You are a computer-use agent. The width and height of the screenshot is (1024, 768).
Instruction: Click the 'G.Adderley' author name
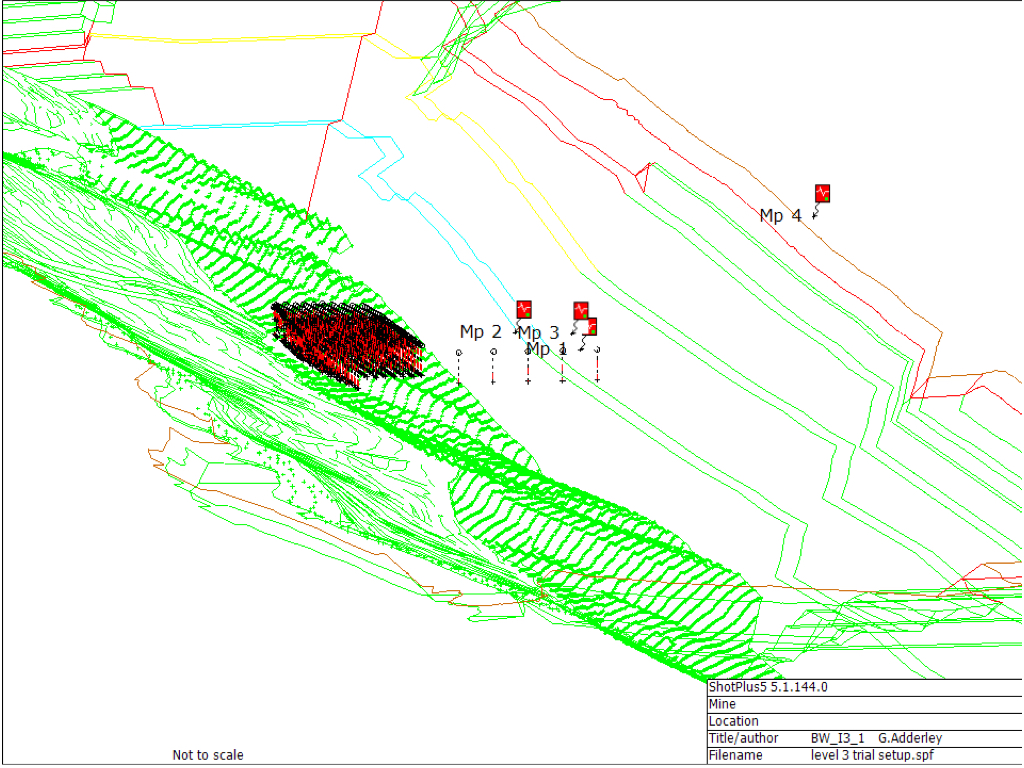[x=910, y=738]
